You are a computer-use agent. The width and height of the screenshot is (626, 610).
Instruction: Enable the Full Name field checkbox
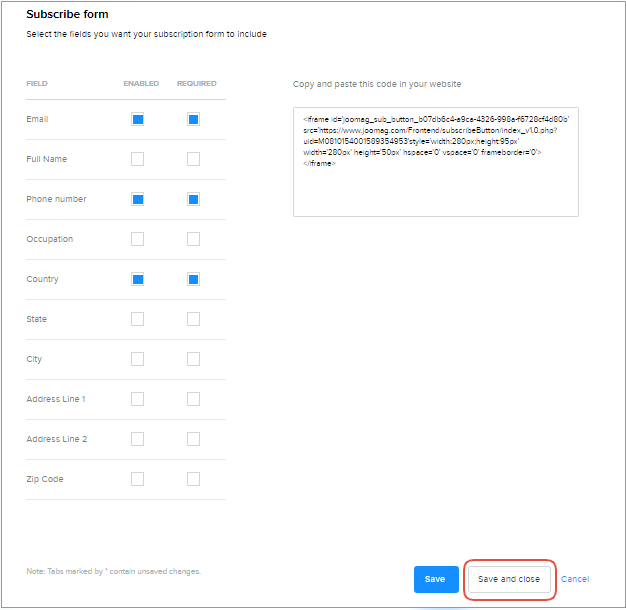tap(138, 159)
